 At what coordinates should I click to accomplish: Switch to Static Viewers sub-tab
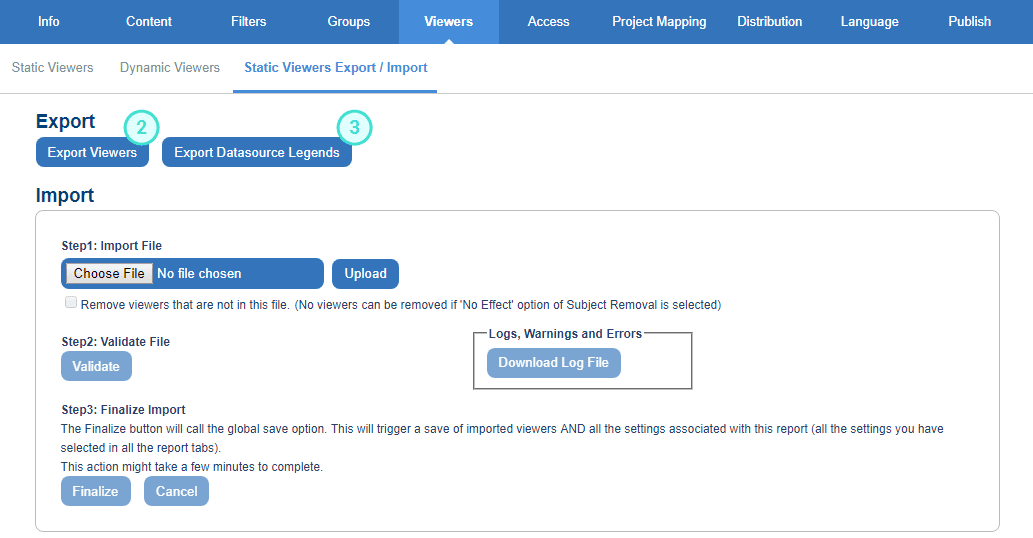pos(53,68)
